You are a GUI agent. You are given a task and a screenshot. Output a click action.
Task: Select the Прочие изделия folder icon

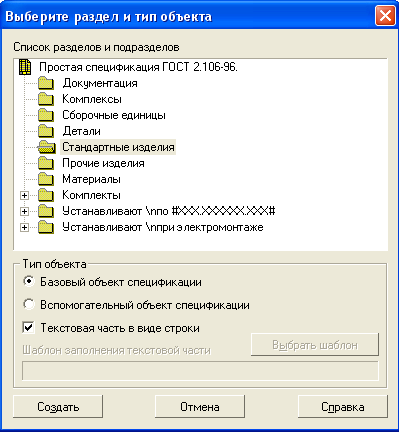46,163
